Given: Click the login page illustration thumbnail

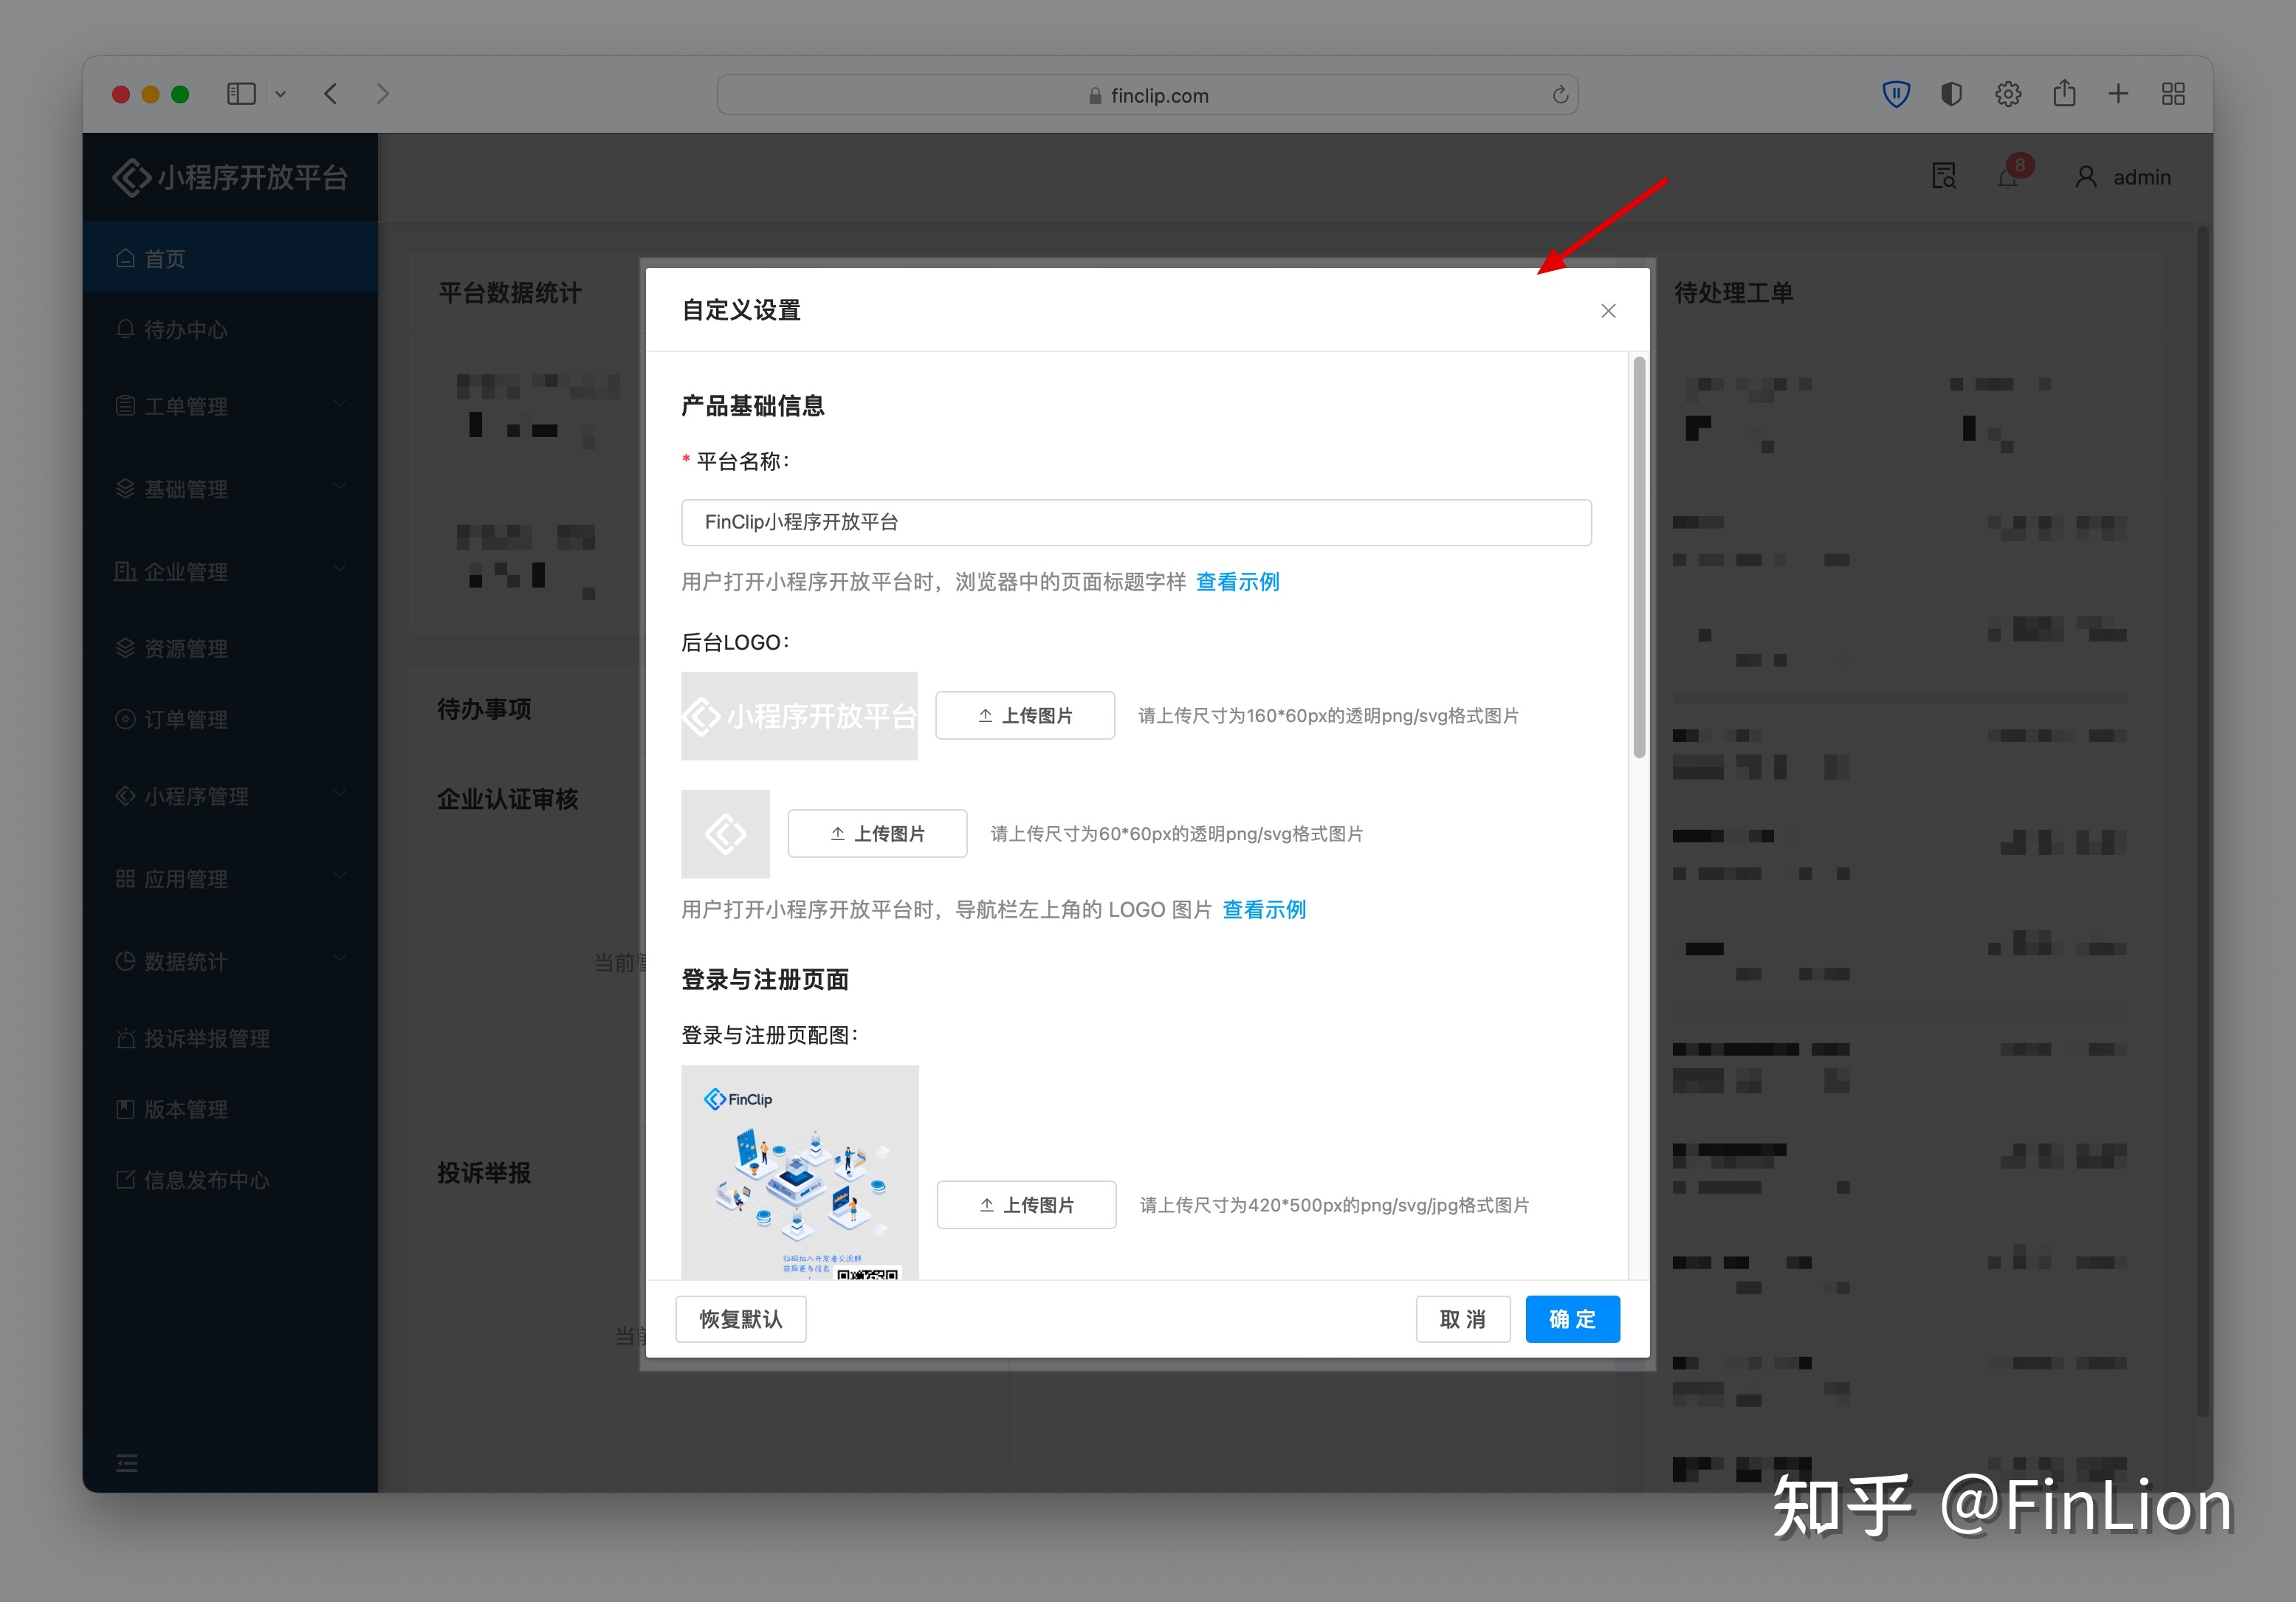Looking at the screenshot, I should [x=799, y=1172].
